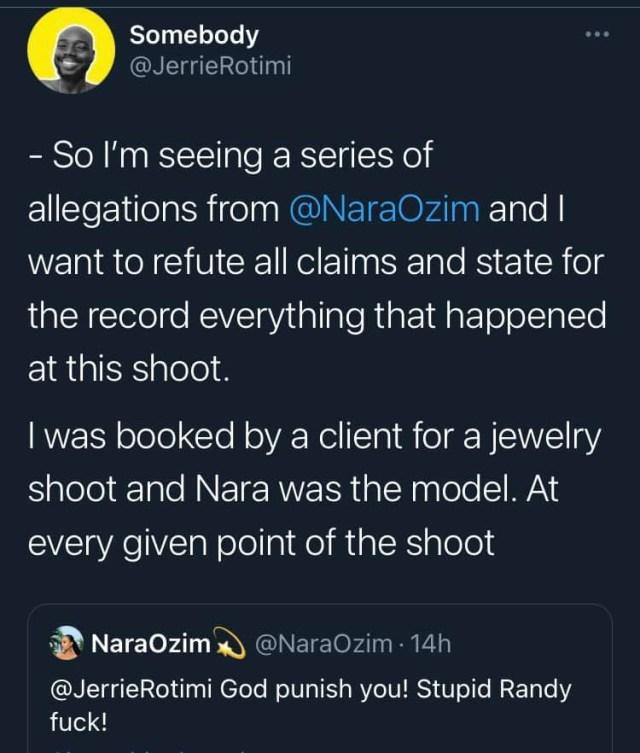Click the yellow profile avatar of Somebody
The height and width of the screenshot is (753, 640).
(x=67, y=50)
